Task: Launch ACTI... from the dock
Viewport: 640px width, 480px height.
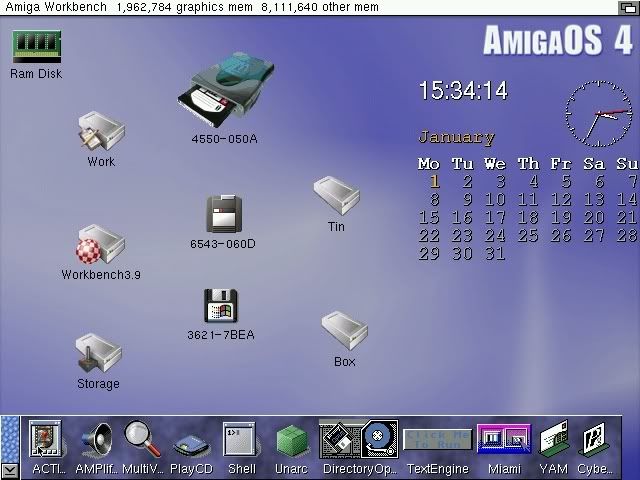Action: (x=45, y=439)
